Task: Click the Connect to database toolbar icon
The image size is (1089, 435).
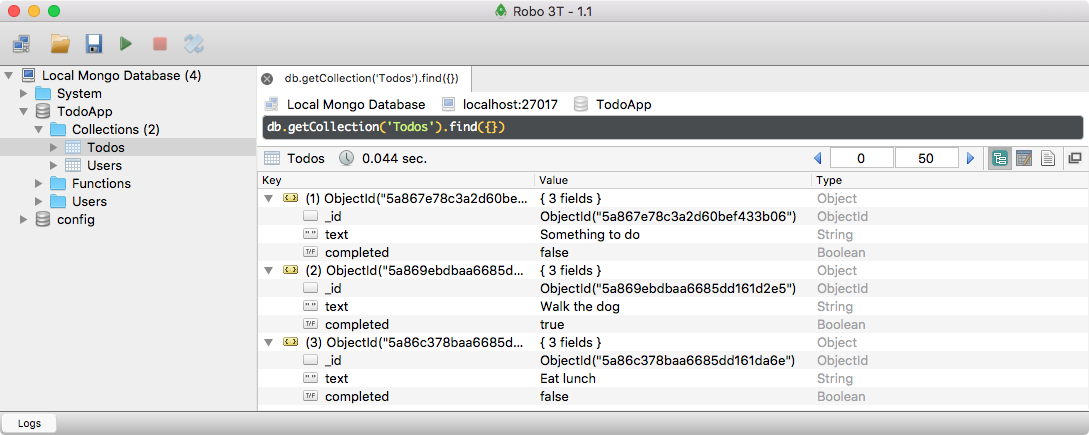Action: 21,43
